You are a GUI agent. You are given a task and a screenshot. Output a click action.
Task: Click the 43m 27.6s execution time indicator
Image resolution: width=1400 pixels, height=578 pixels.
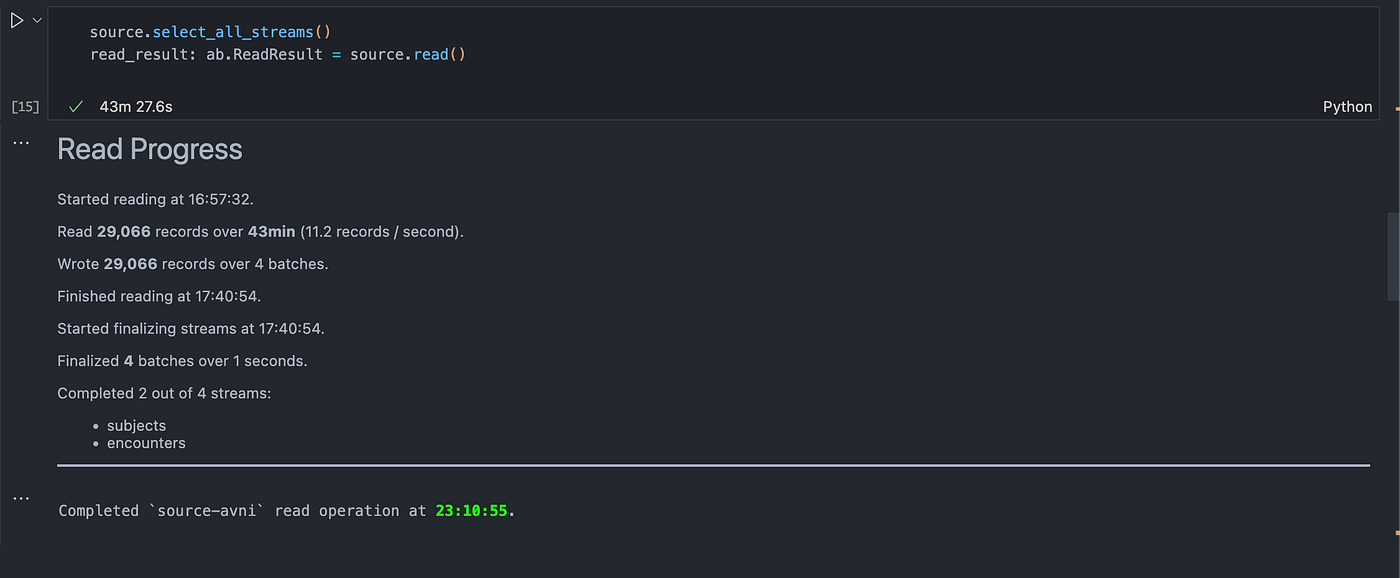click(136, 105)
